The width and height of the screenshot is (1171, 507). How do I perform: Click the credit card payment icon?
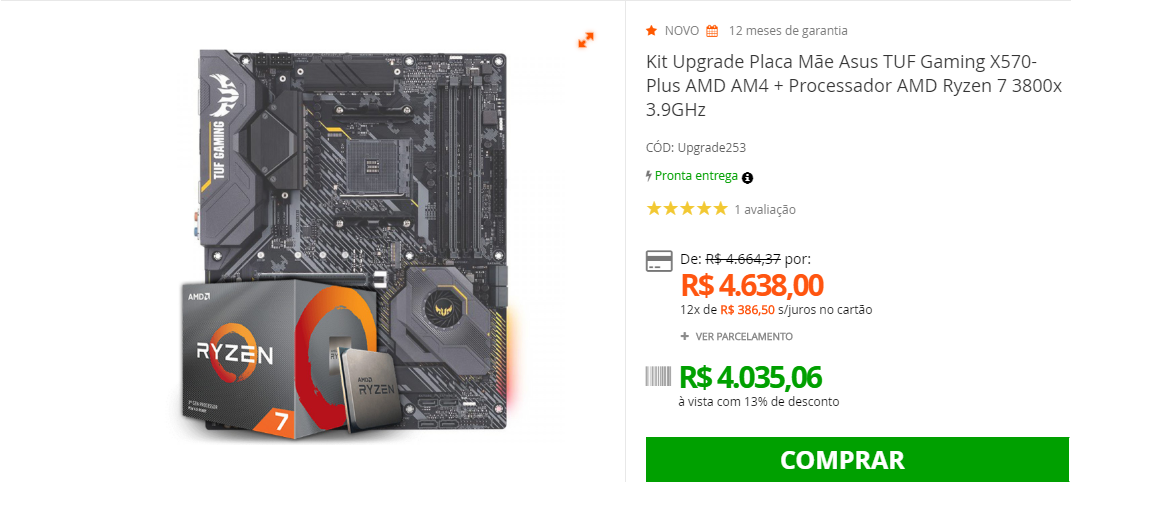659,261
